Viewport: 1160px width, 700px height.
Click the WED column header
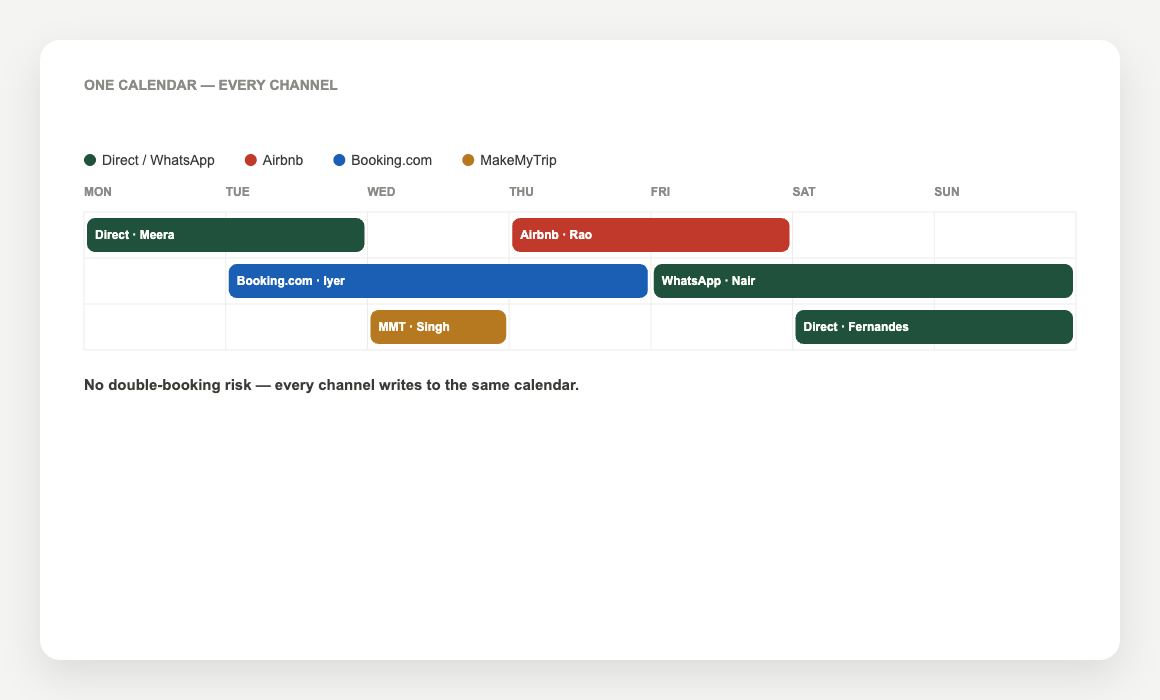coord(381,192)
